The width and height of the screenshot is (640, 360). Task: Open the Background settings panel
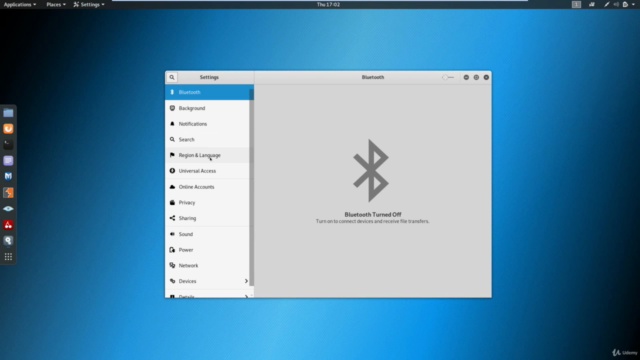click(208, 108)
